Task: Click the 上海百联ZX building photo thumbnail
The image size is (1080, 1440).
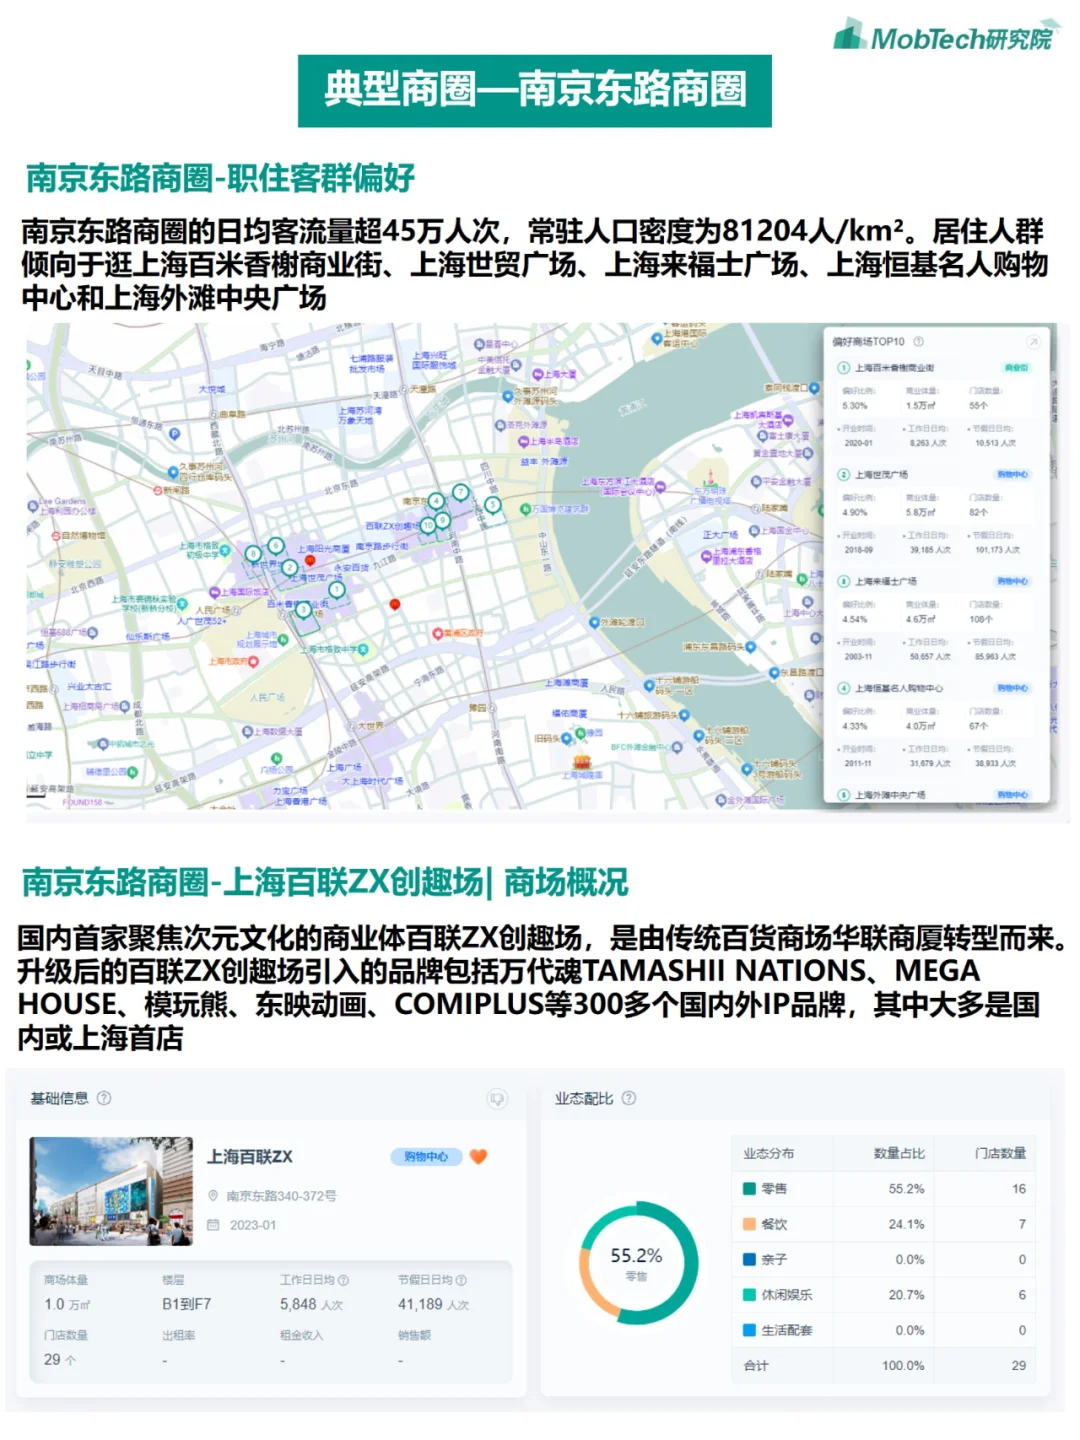Action: point(110,1190)
